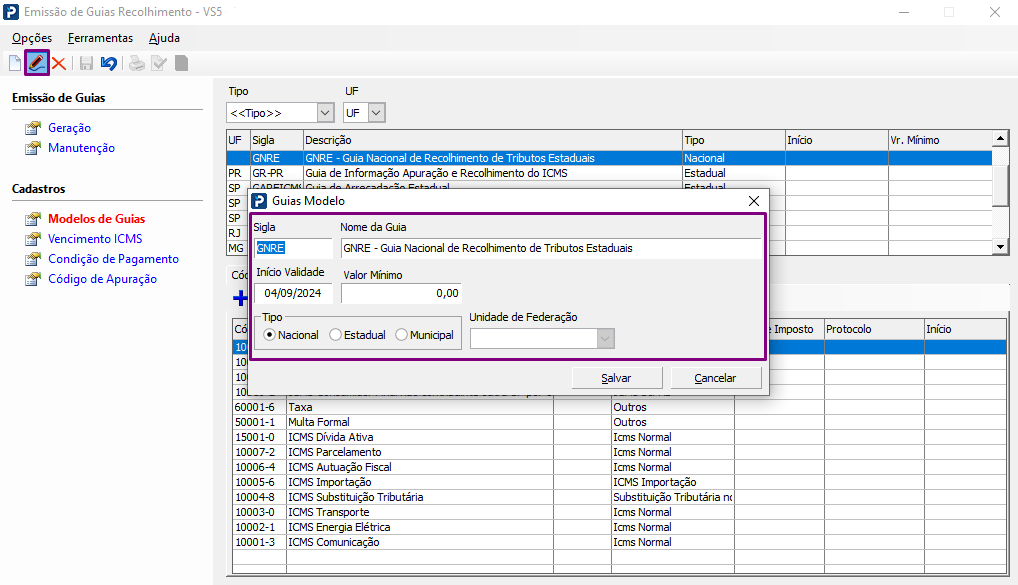1018x585 pixels.
Task: Open the Modelos de Guias link
Action: pyautogui.click(x=97, y=219)
